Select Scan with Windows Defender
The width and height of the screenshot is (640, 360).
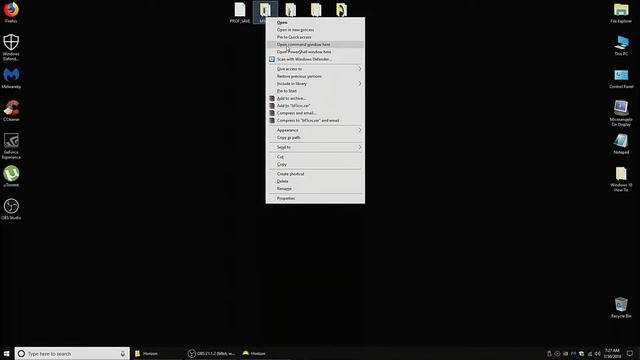click(315, 59)
